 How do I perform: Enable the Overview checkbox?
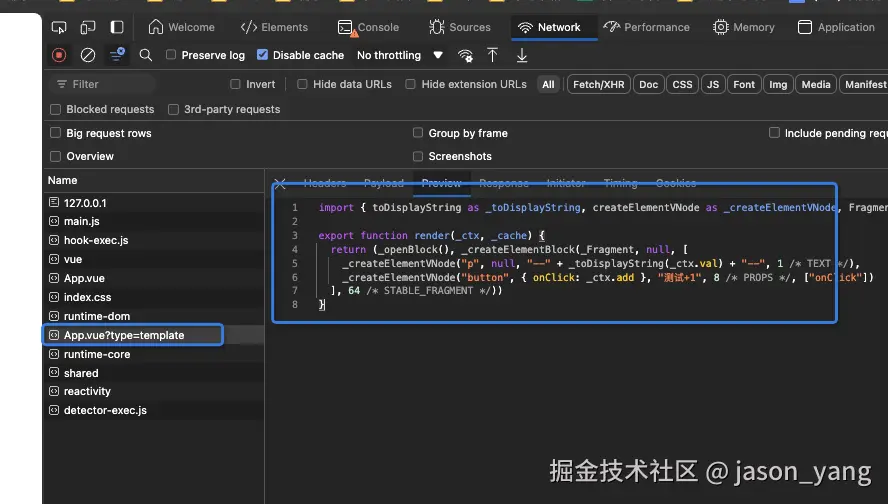[56, 156]
